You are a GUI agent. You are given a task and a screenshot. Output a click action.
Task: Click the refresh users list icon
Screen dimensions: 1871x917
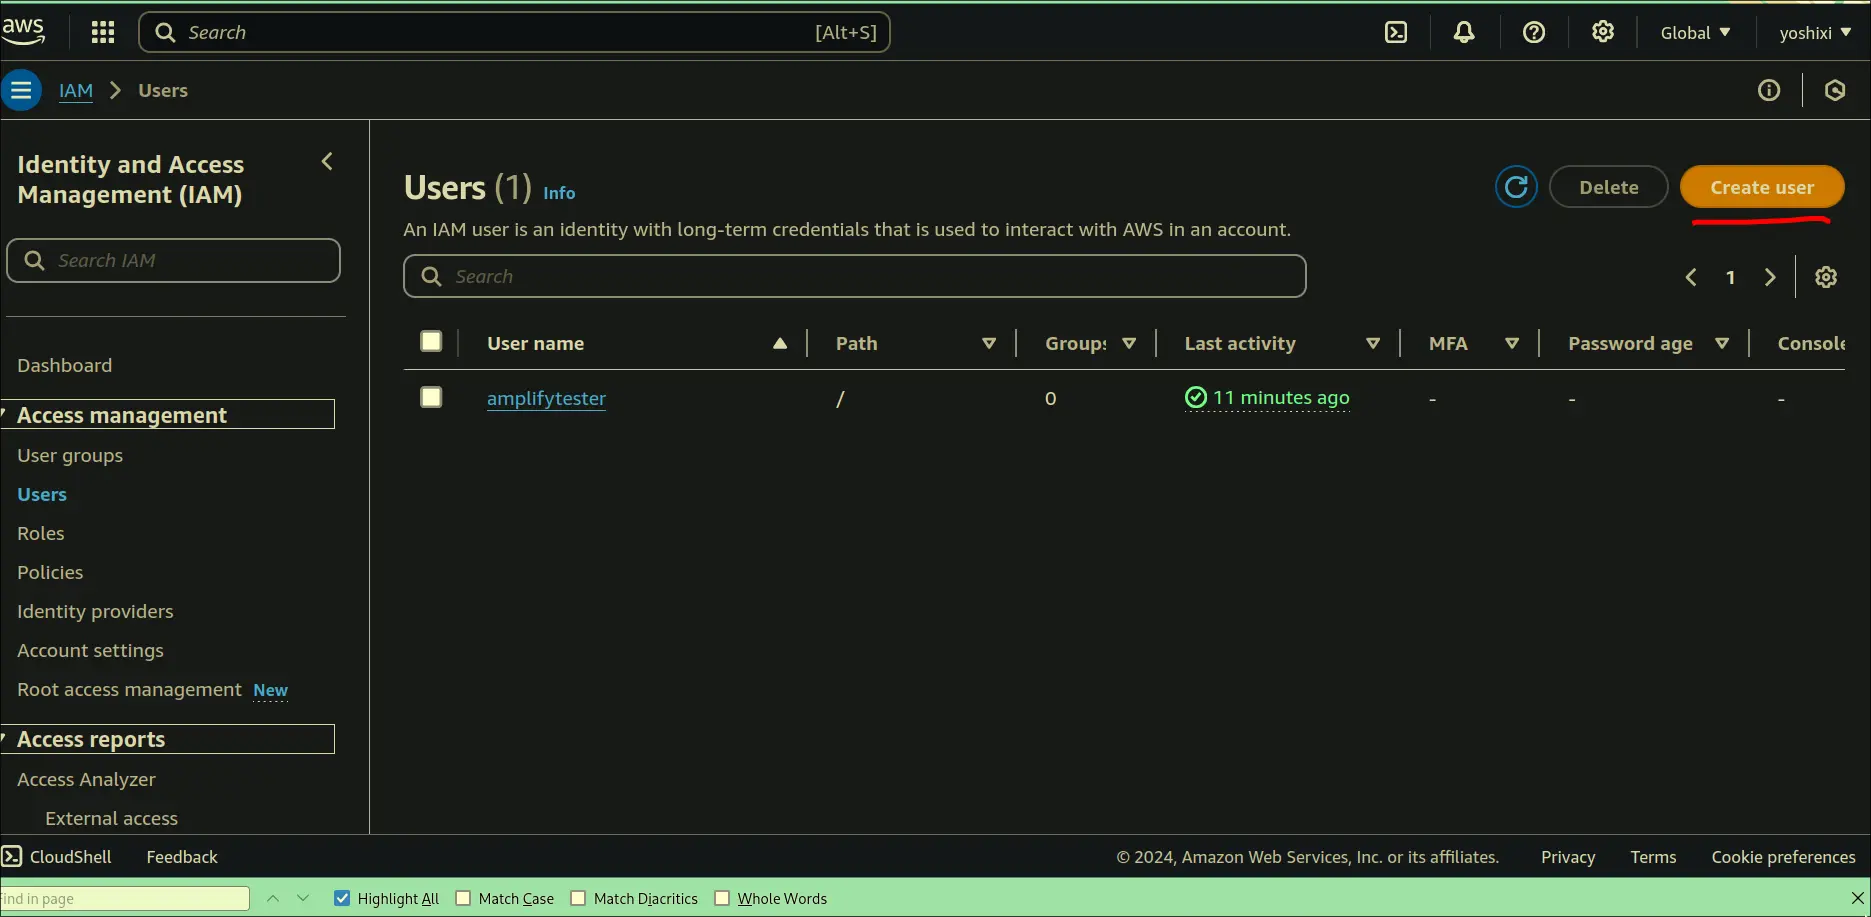click(1516, 187)
